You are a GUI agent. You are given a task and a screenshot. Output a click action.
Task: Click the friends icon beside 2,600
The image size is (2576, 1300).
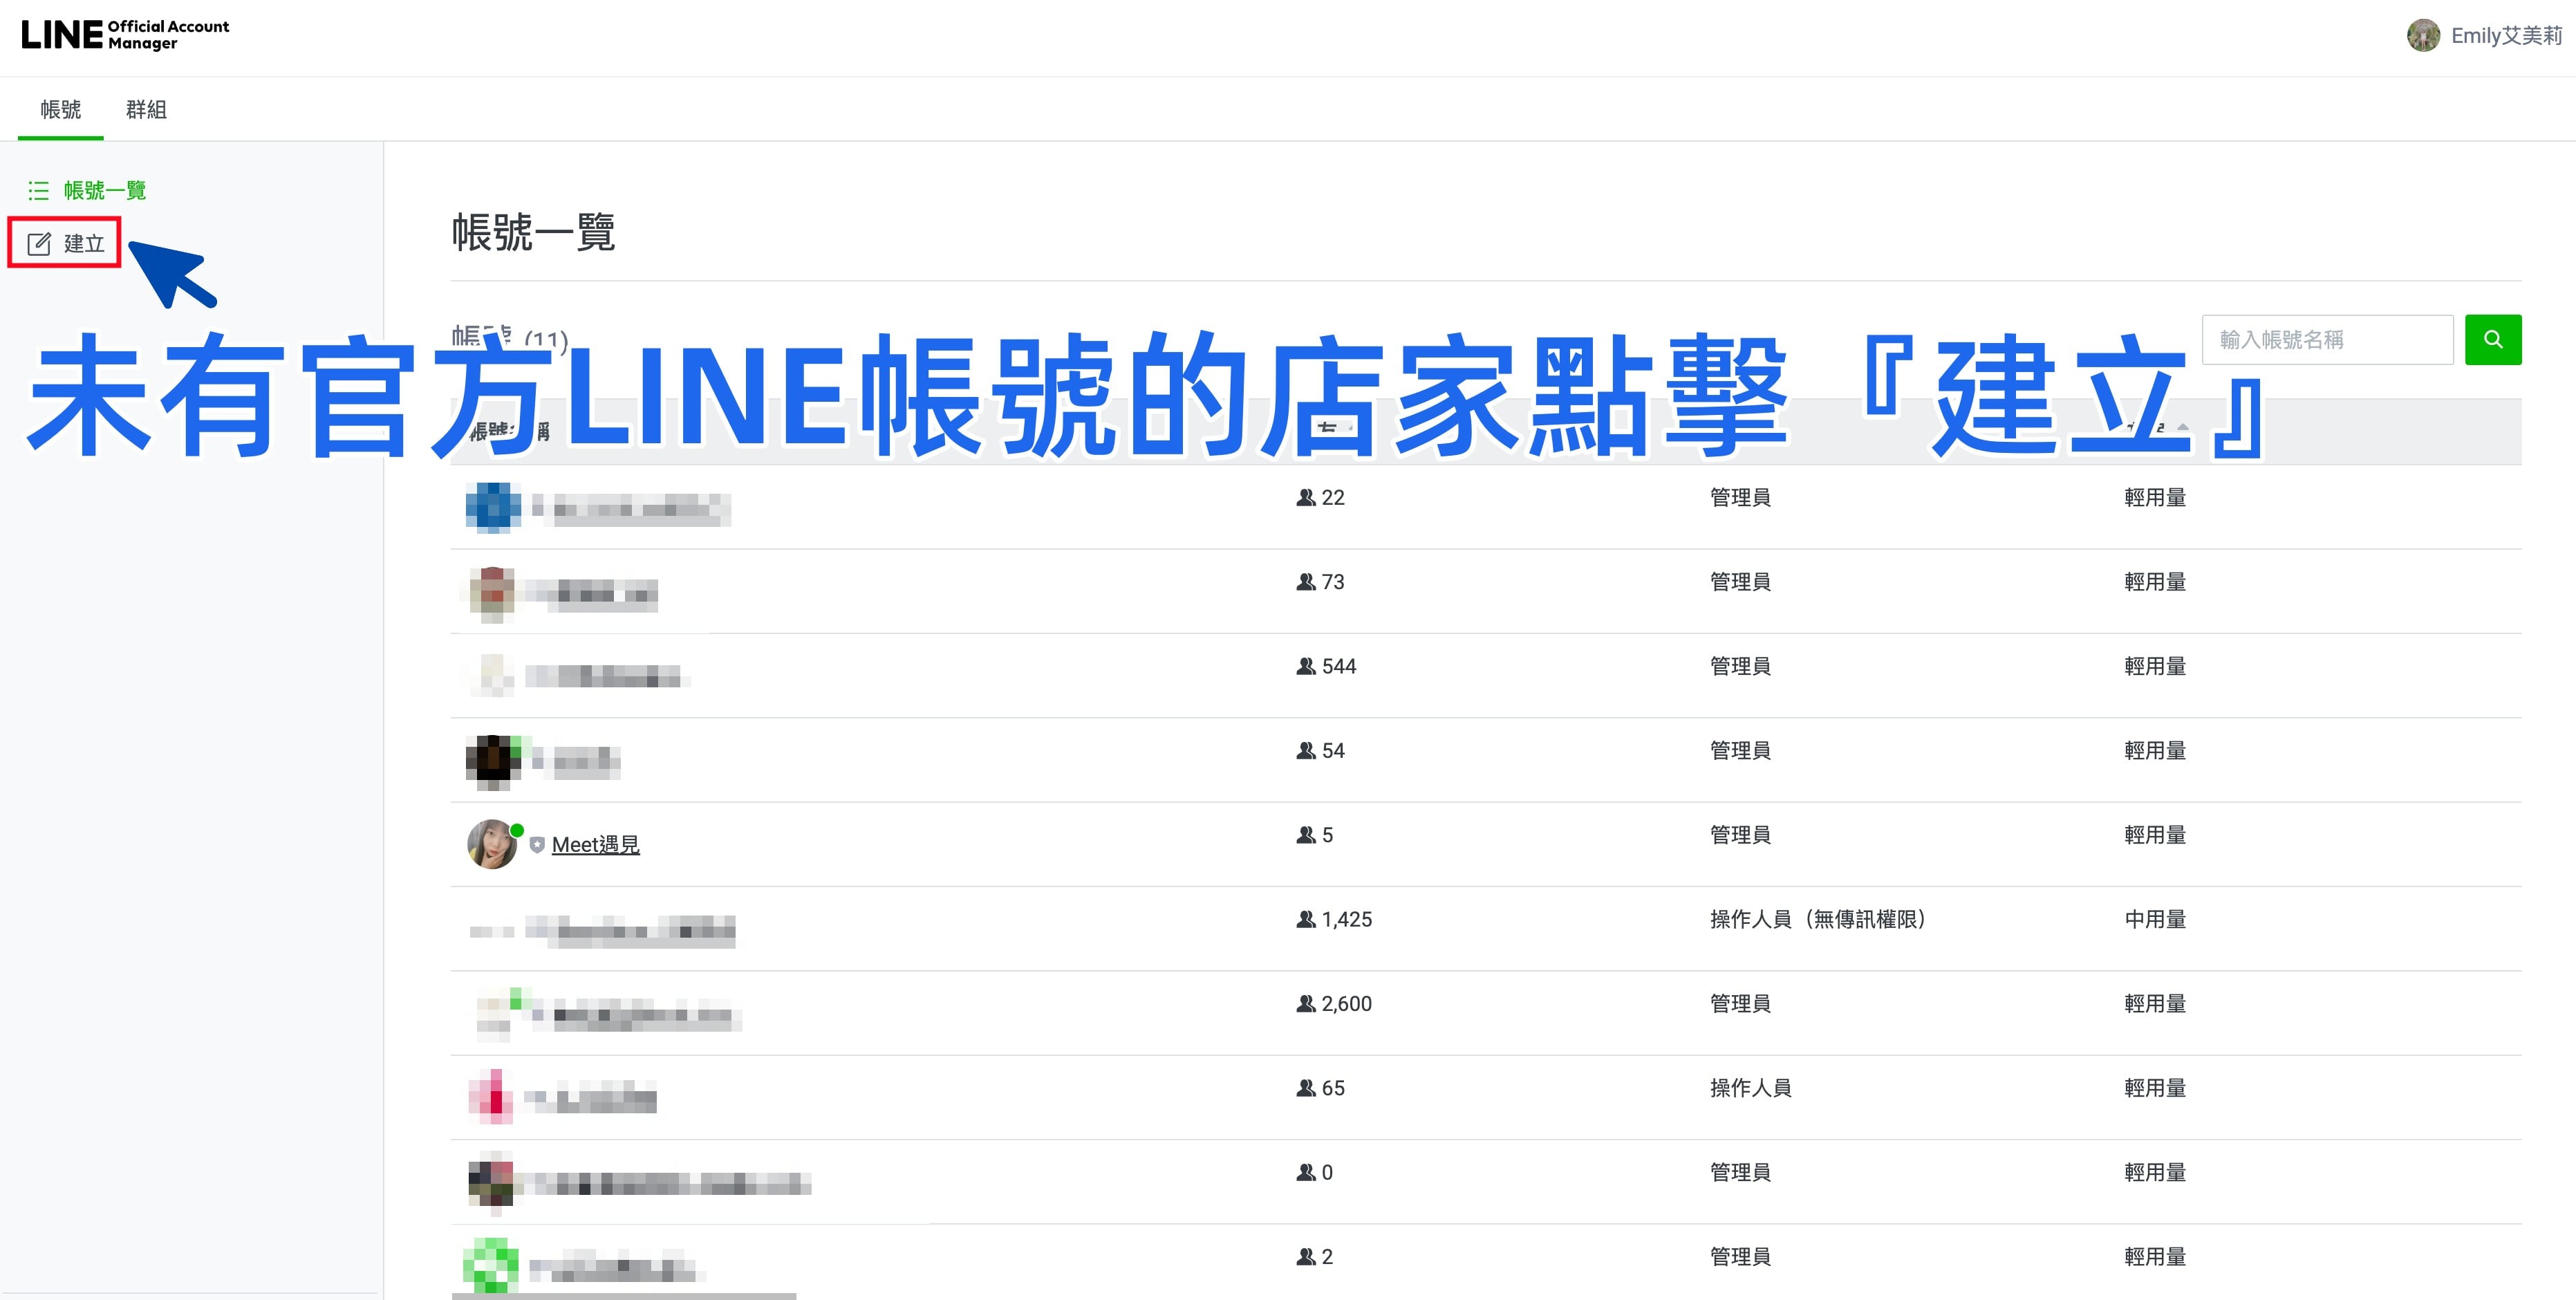(x=1305, y=1003)
